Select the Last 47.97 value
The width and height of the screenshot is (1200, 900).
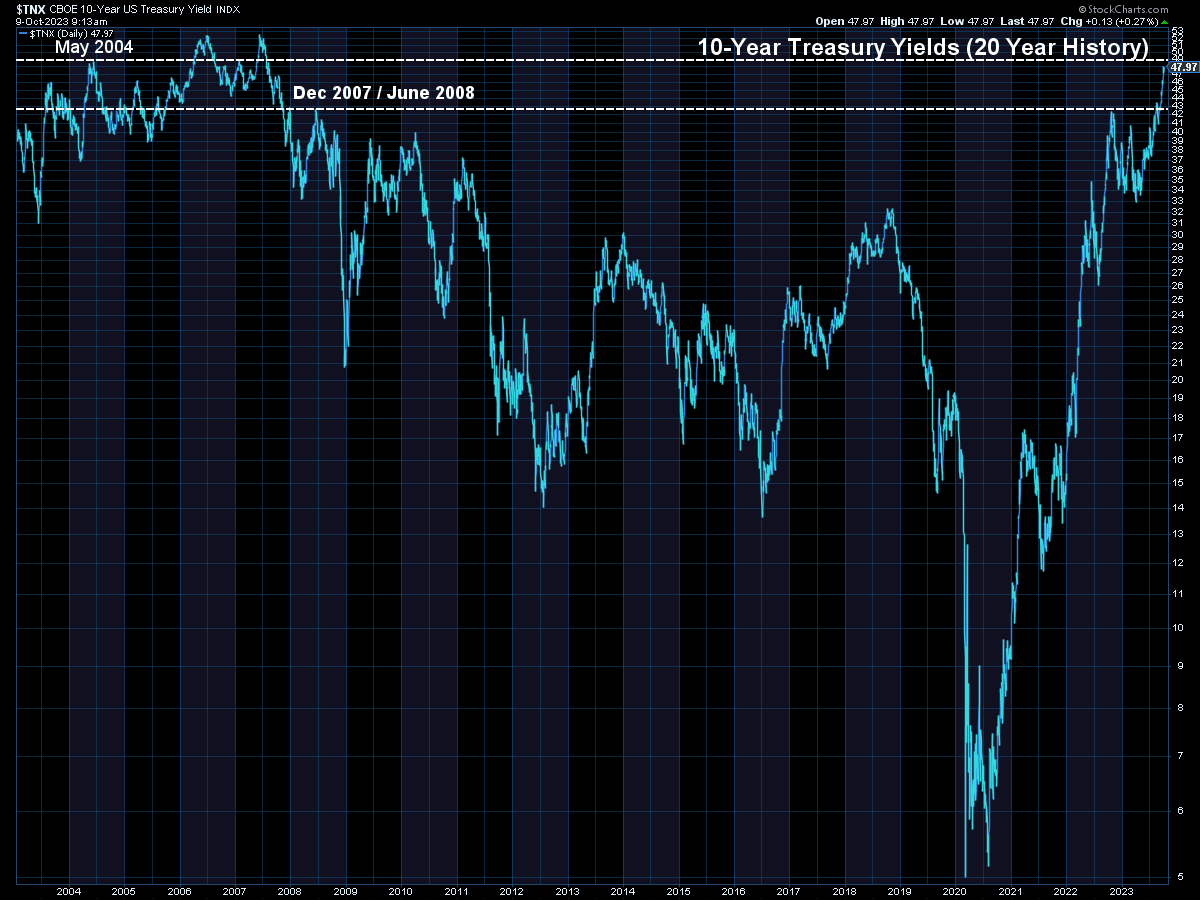point(1029,20)
